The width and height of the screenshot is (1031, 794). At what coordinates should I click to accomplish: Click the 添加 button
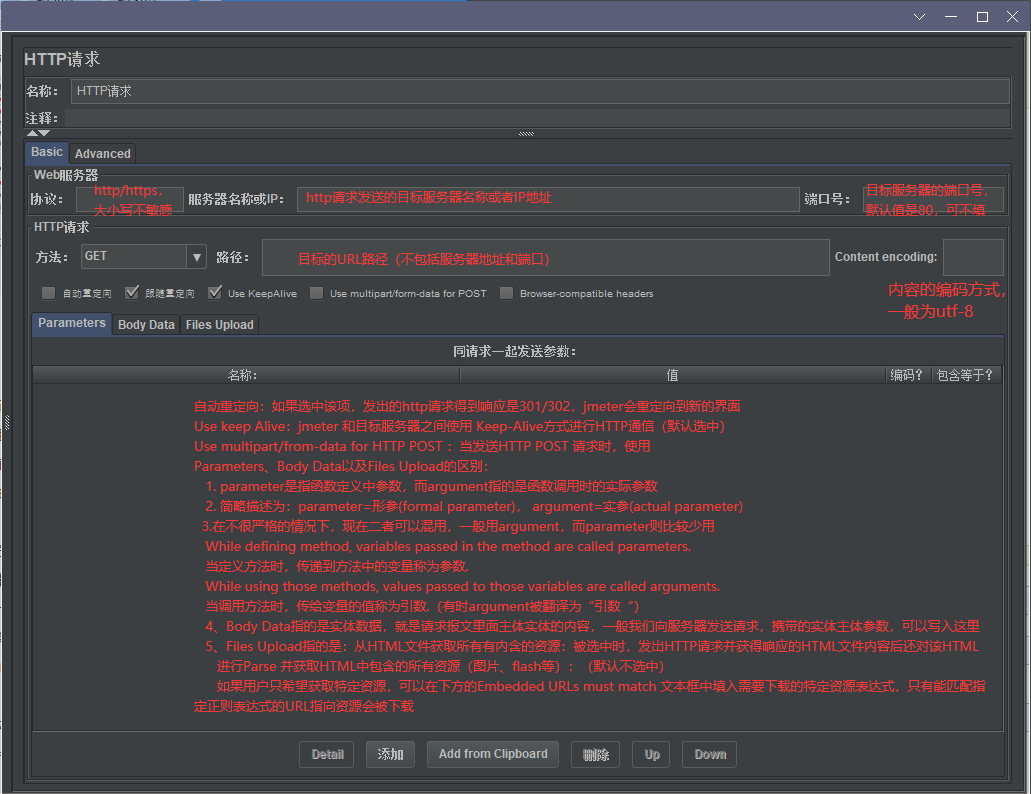(x=391, y=754)
